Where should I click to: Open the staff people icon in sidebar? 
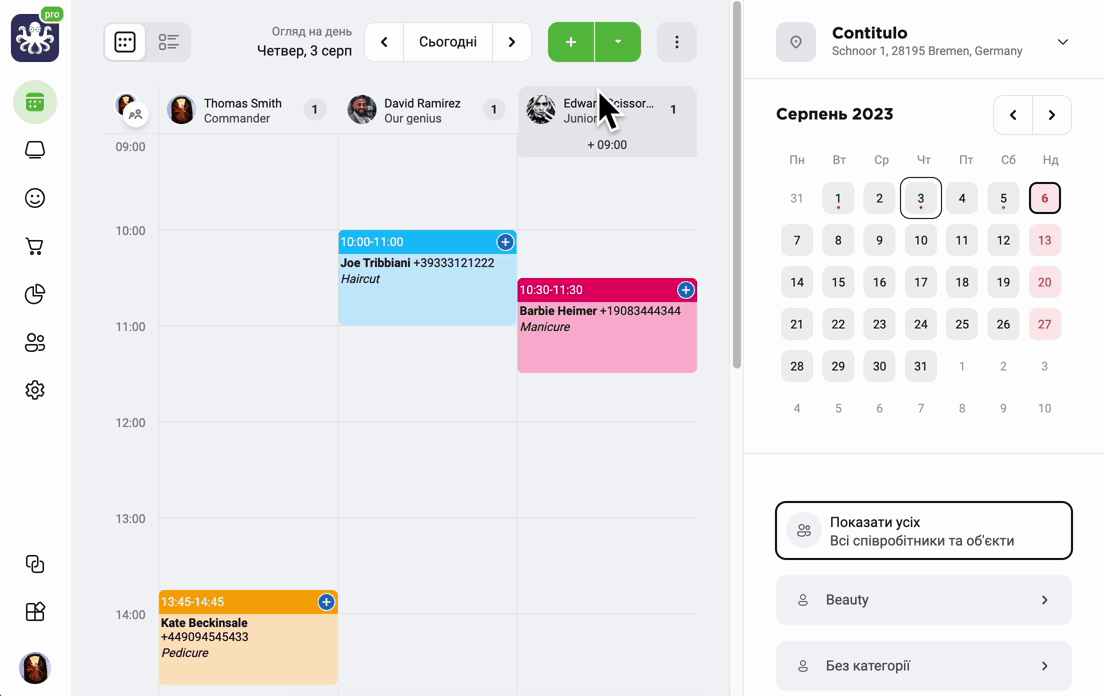pos(34,343)
